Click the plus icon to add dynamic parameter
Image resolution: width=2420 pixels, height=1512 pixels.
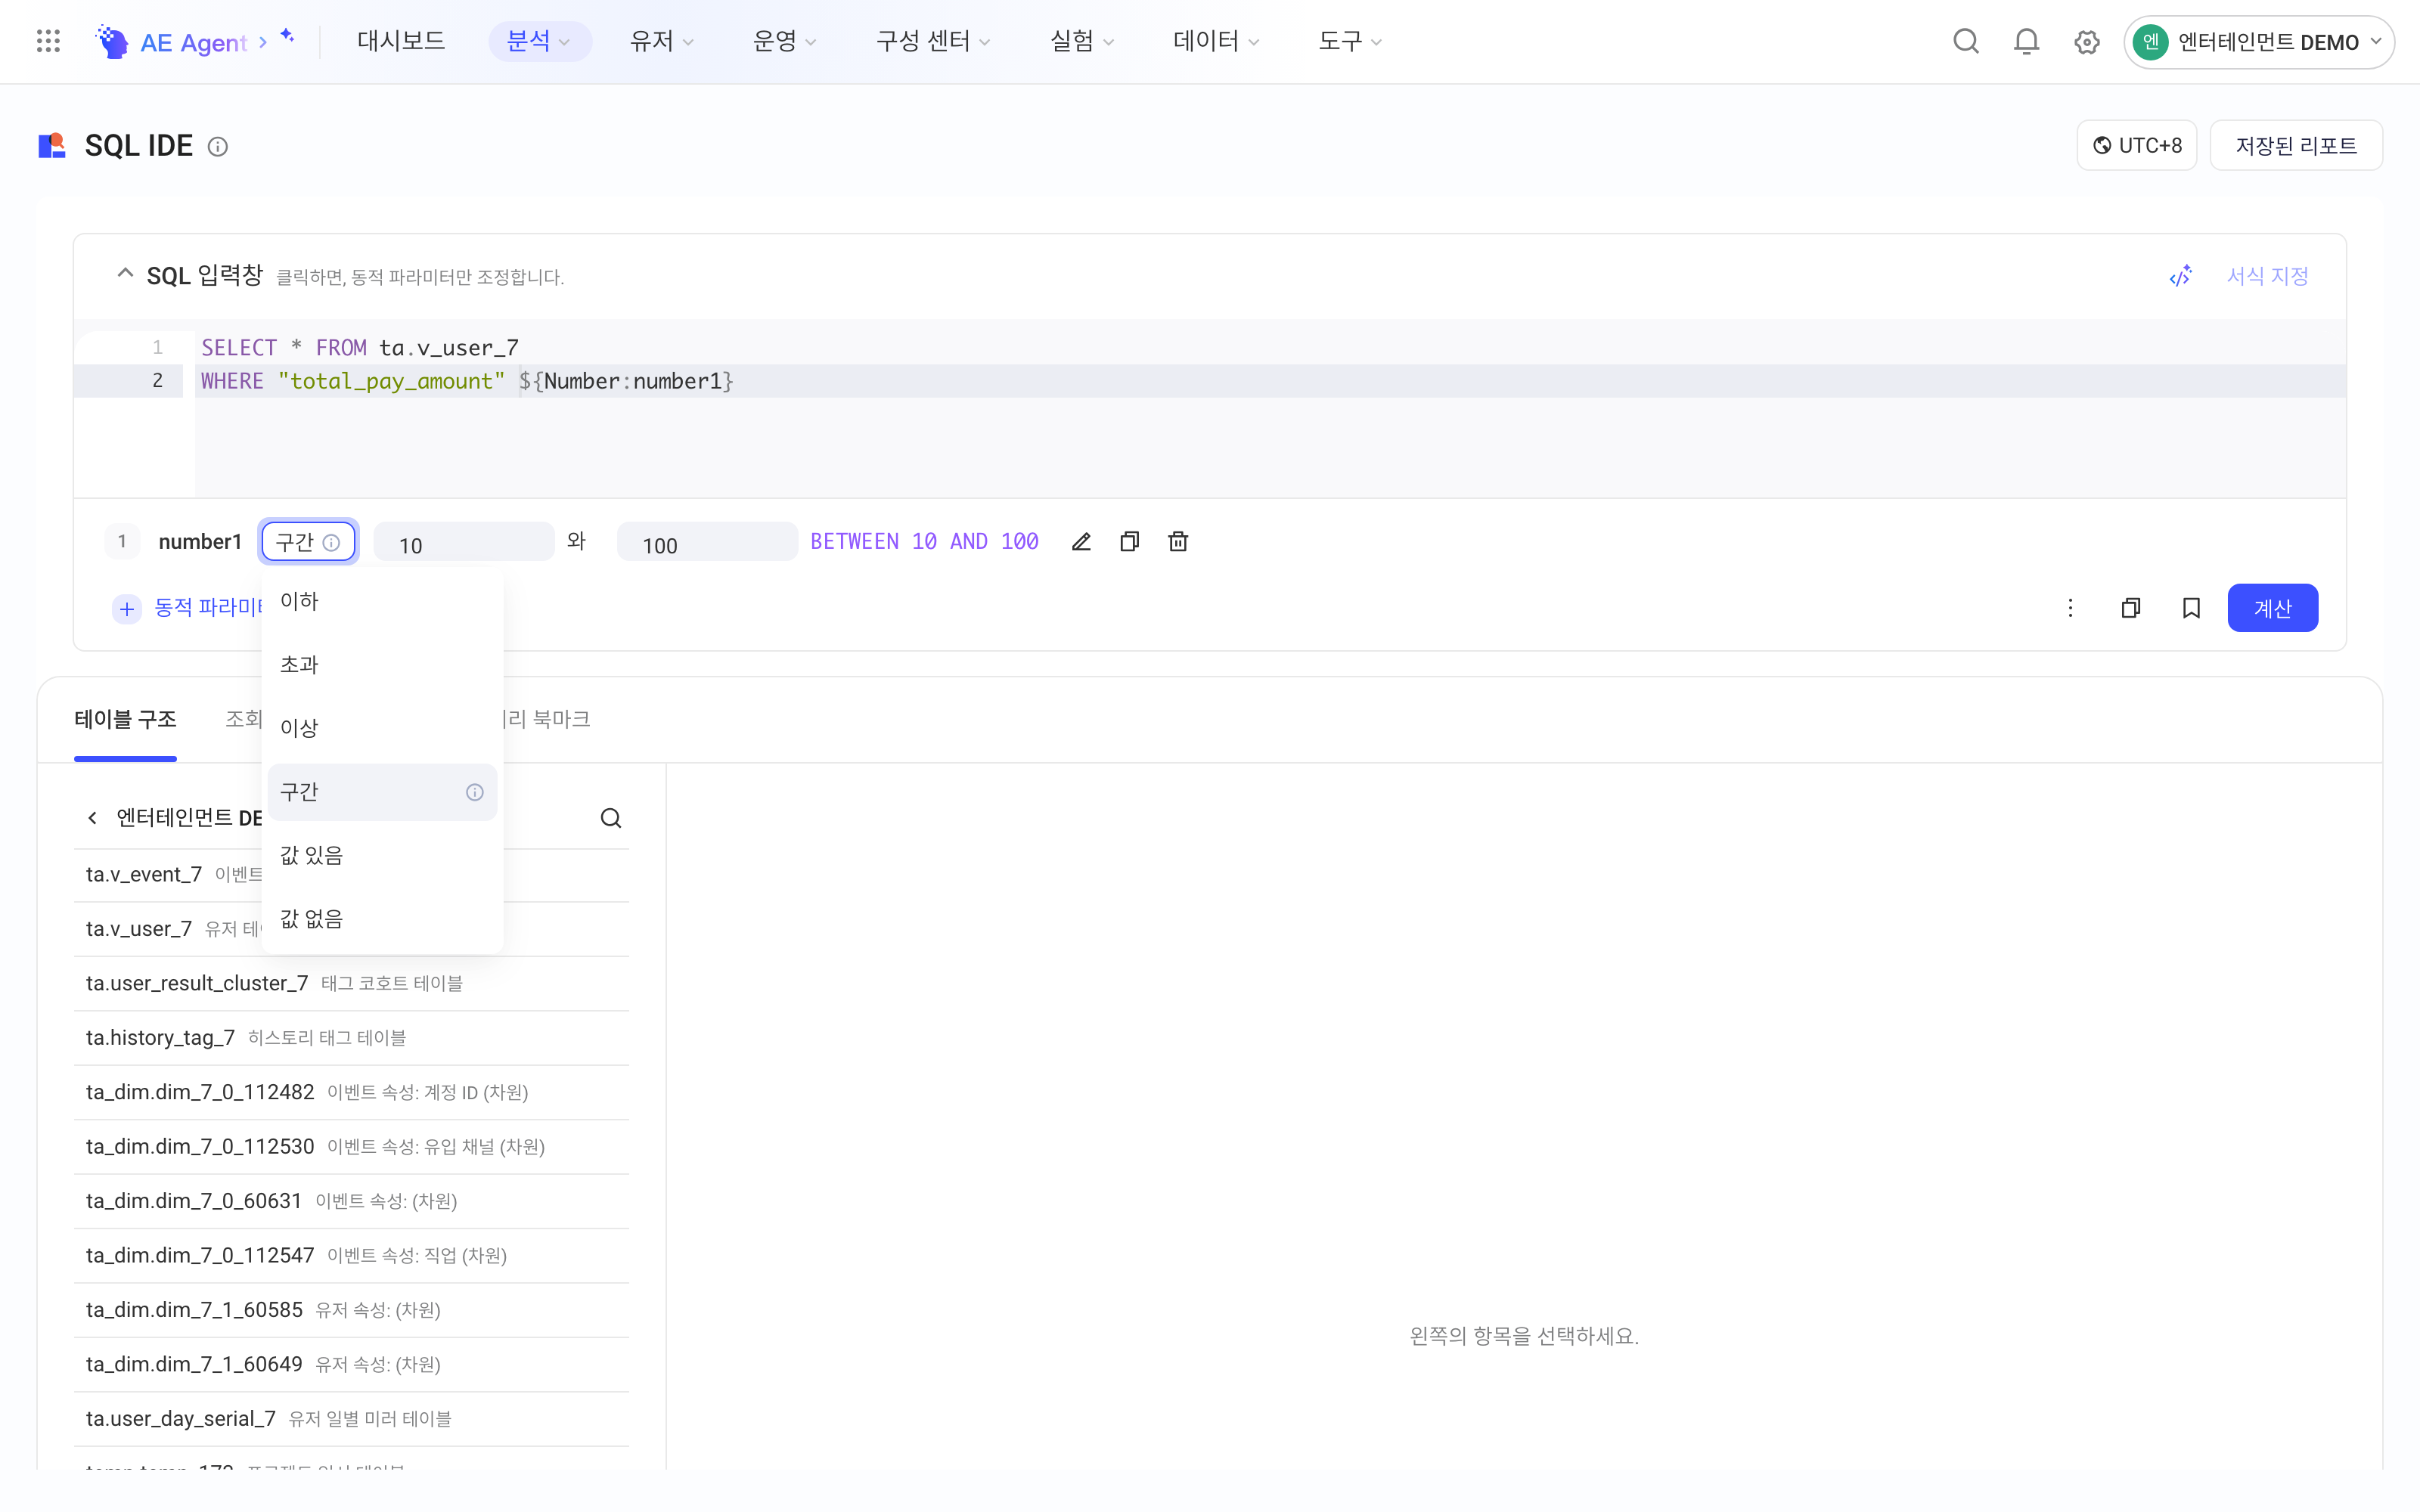click(x=127, y=608)
